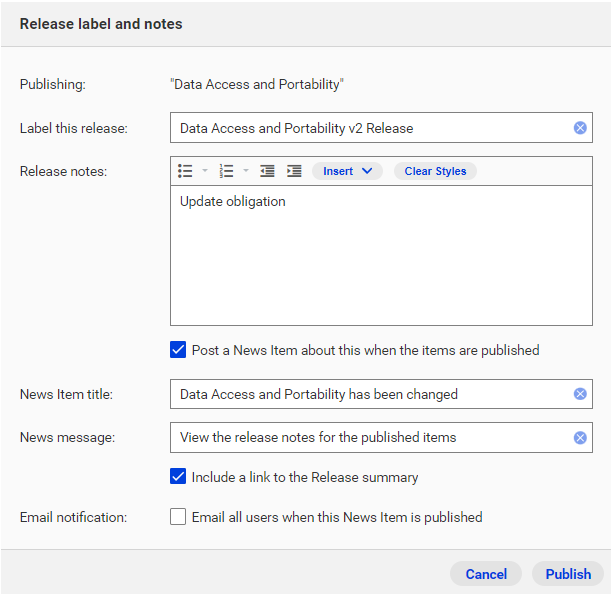The width and height of the screenshot is (613, 596).
Task: Clear the News Item title field
Action: click(x=580, y=394)
